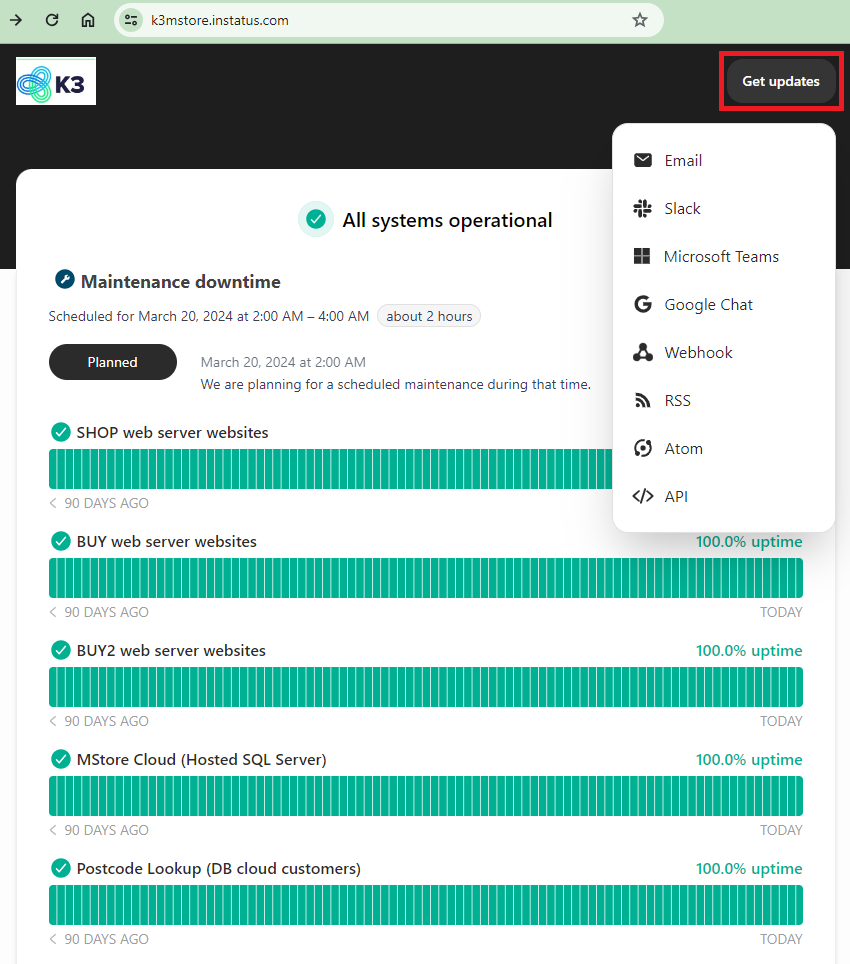Click the address bar URL field
850x964 pixels.
(380, 20)
